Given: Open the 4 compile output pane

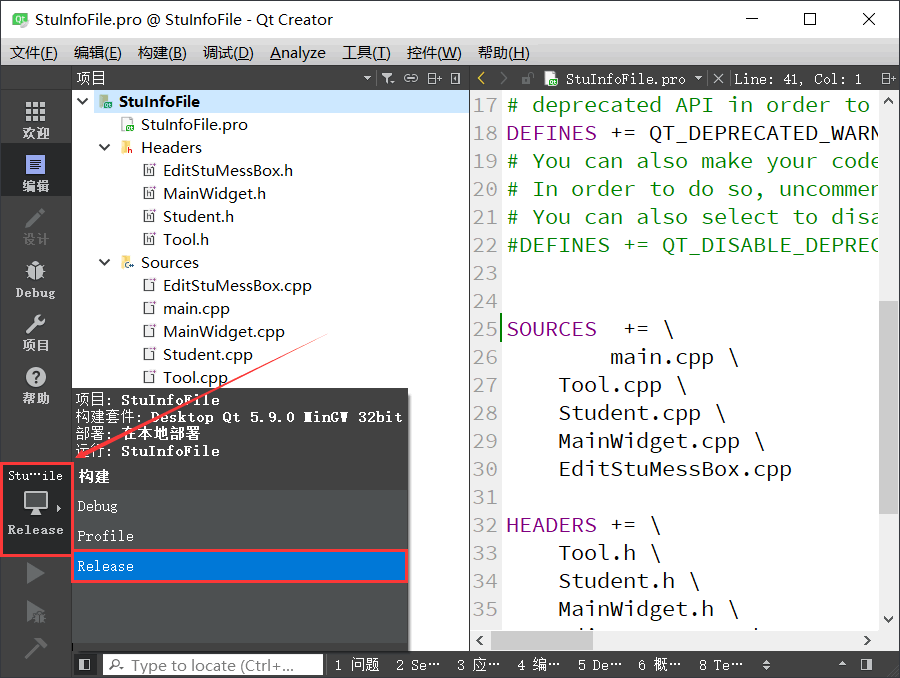Looking at the screenshot, I should [538, 665].
